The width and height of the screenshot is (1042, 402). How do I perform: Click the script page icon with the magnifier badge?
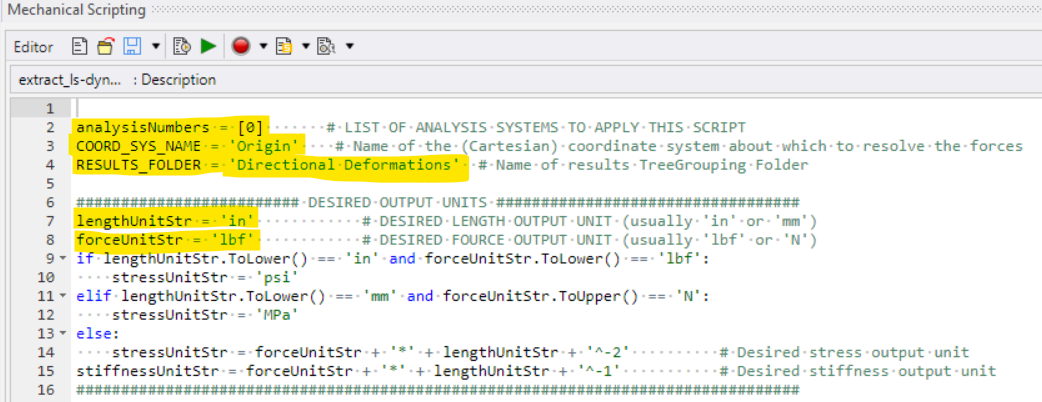(325, 47)
